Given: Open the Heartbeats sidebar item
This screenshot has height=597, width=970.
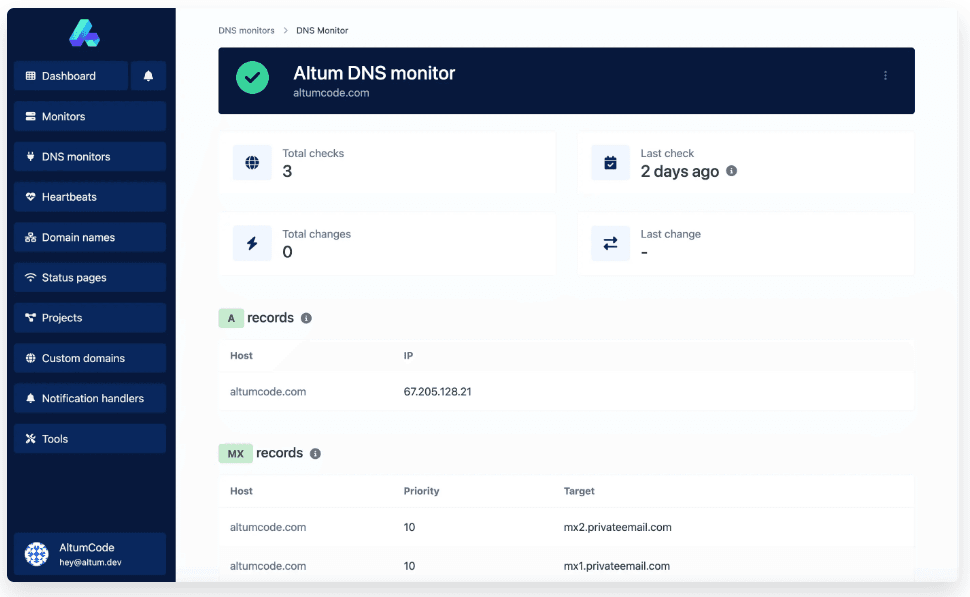Looking at the screenshot, I should pyautogui.click(x=90, y=197).
